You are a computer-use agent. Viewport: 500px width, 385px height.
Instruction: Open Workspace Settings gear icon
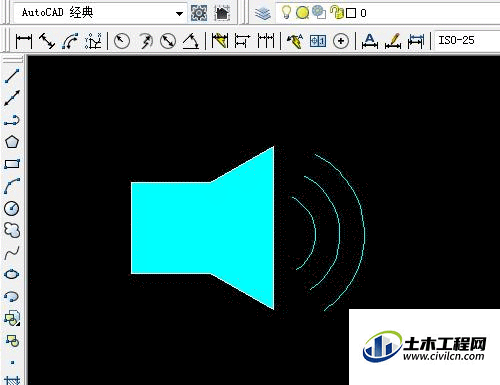[199, 13]
